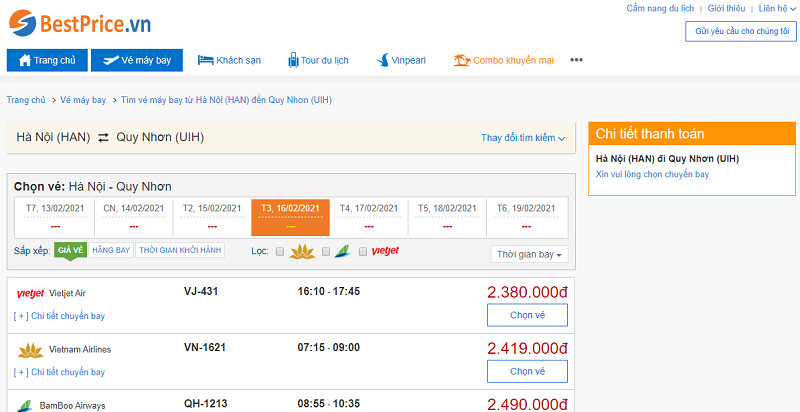The width and height of the screenshot is (800, 412).
Task: Expand Chi tiết chuyến bay for VN-1621
Action: tap(59, 372)
